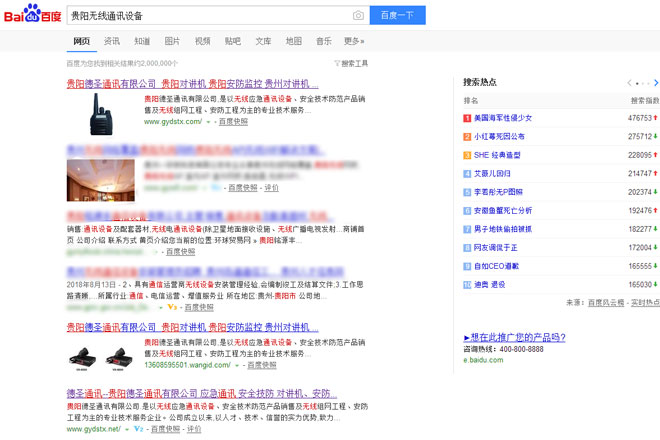Go to next page of 搜索热点

coord(656,83)
